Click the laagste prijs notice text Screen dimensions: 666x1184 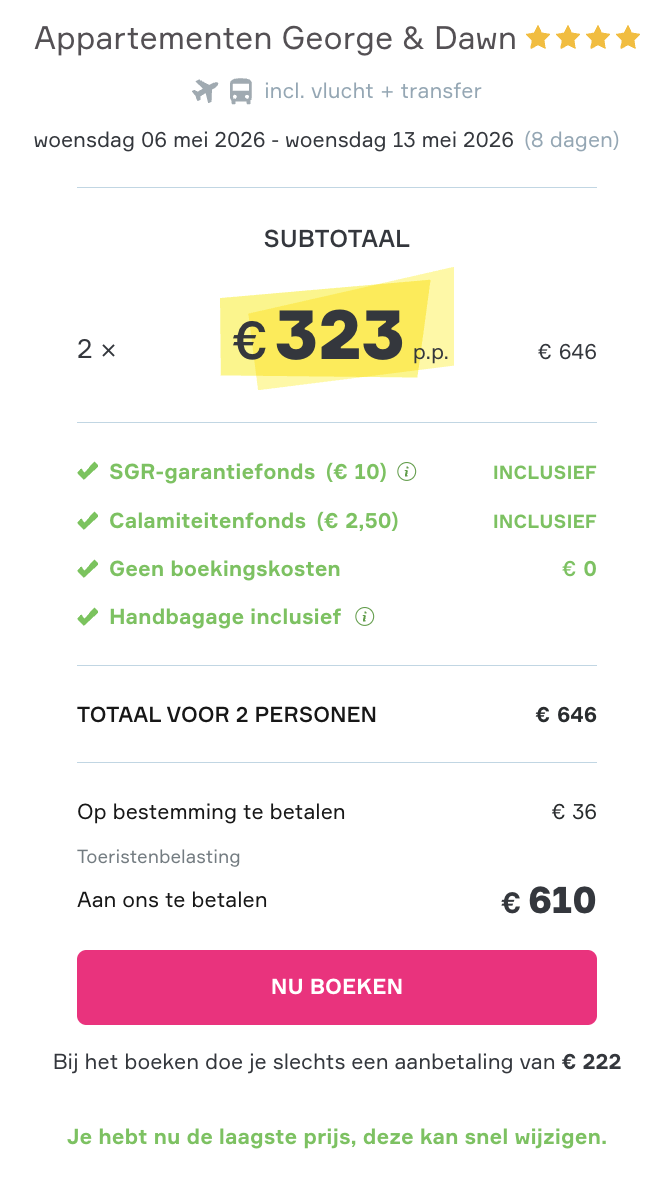[x=336, y=1137]
